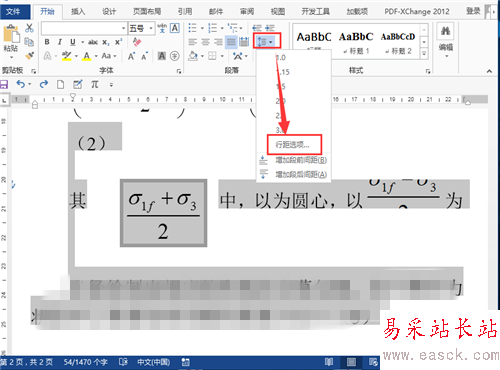The width and height of the screenshot is (500, 370).
Task: Click the Numbering list icon
Action: click(212, 28)
